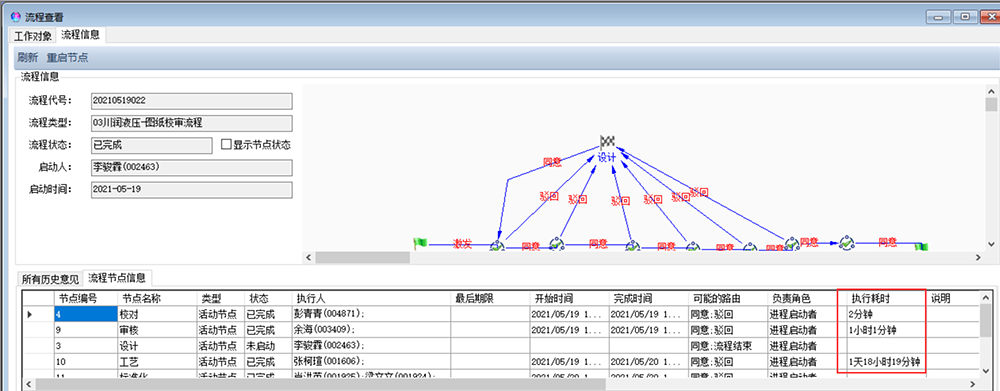1000x391 pixels.
Task: Select the 审核 row in node table
Action: (x=501, y=330)
